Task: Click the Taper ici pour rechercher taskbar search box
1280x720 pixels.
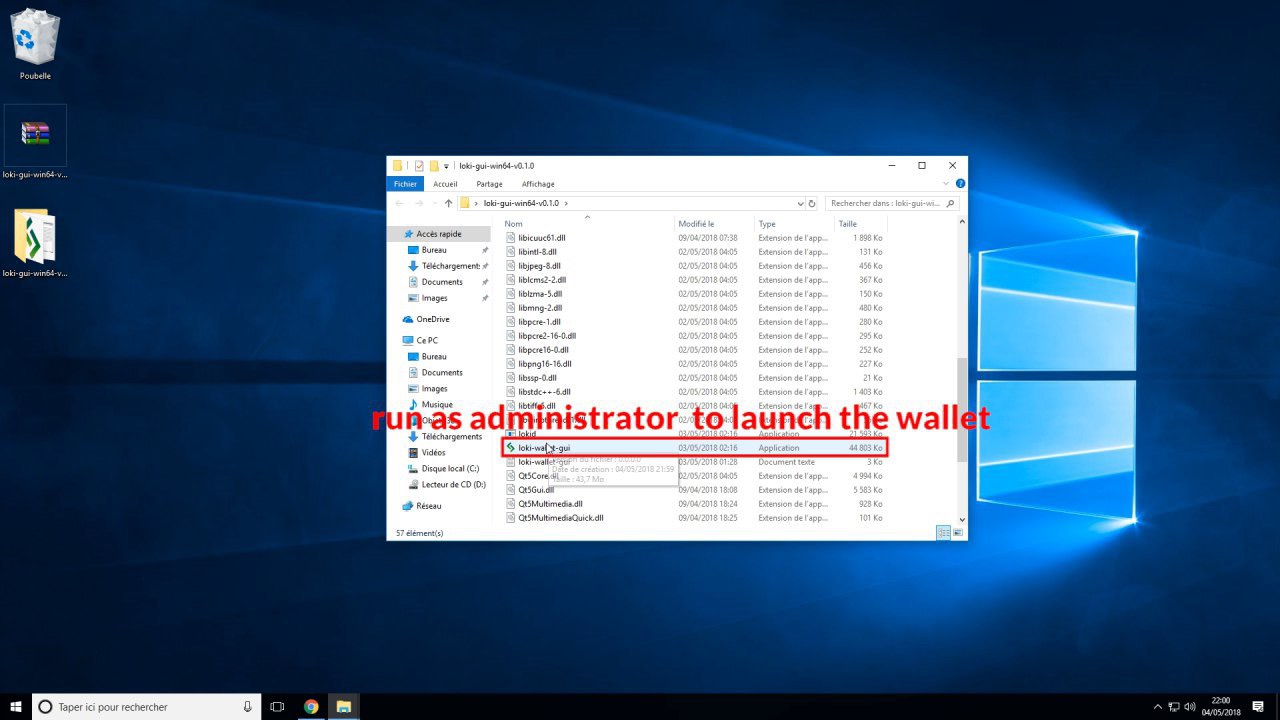Action: (146, 707)
